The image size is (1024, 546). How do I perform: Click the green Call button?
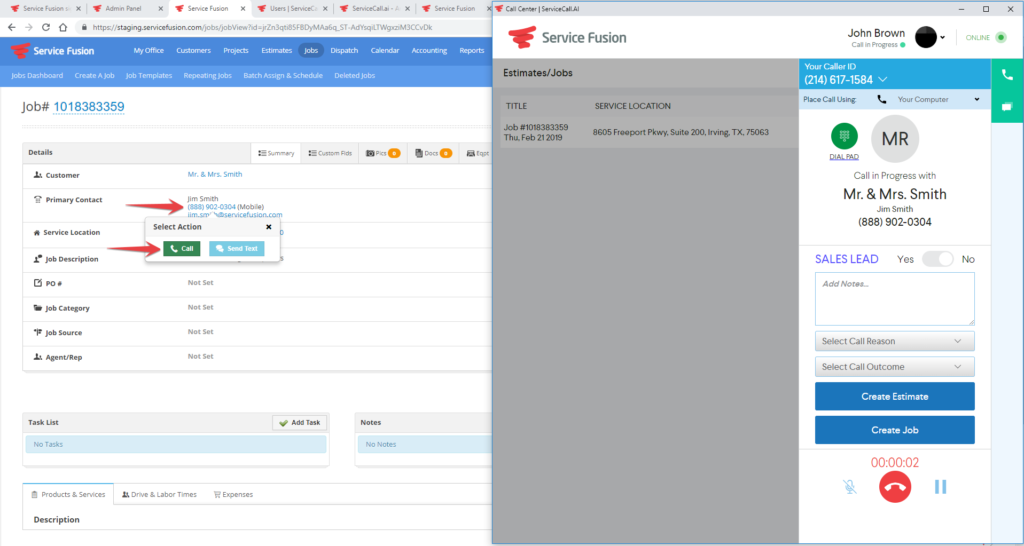coord(182,249)
